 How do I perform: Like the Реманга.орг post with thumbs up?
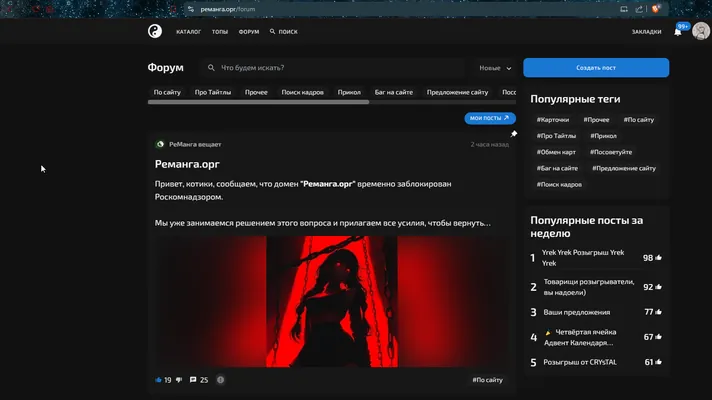(x=158, y=380)
